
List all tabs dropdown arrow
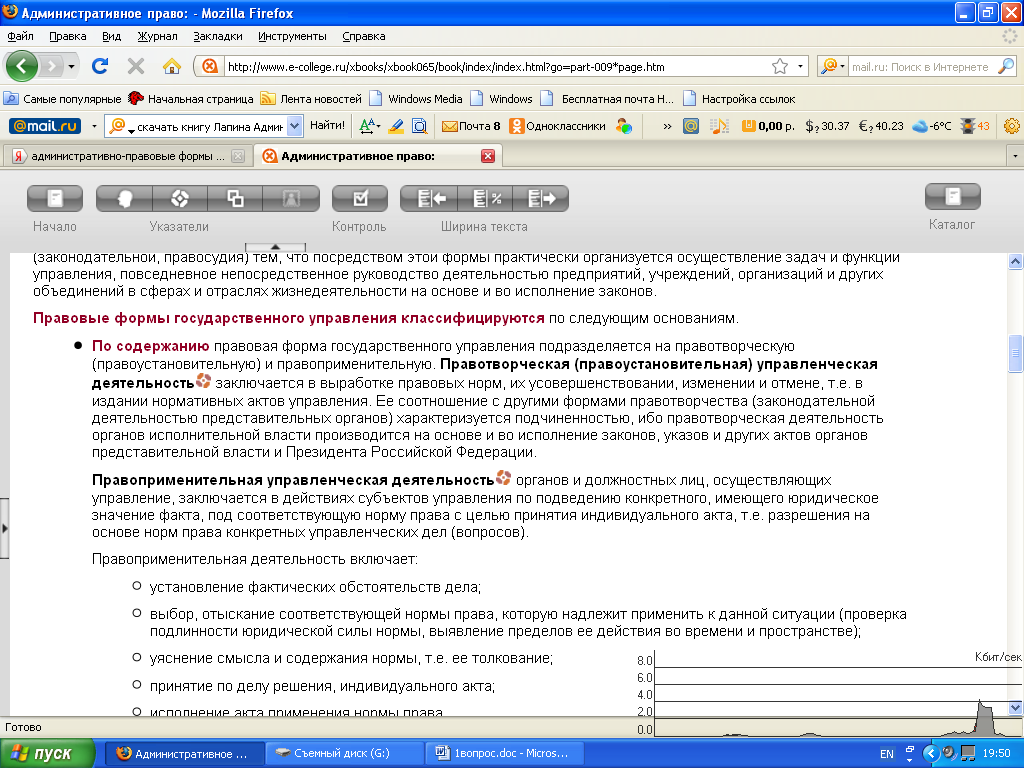pos(1015,156)
